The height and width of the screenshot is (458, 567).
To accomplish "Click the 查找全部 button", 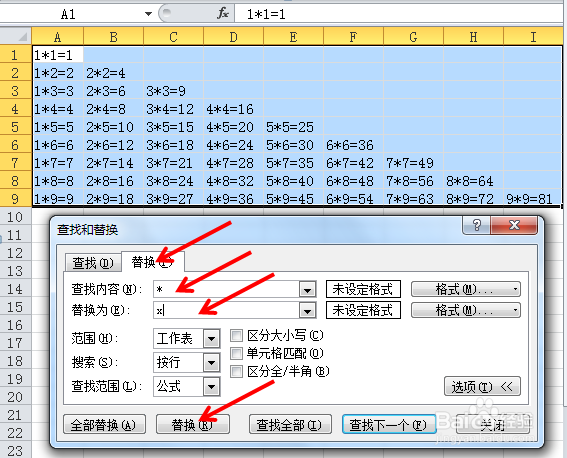I will [290, 424].
